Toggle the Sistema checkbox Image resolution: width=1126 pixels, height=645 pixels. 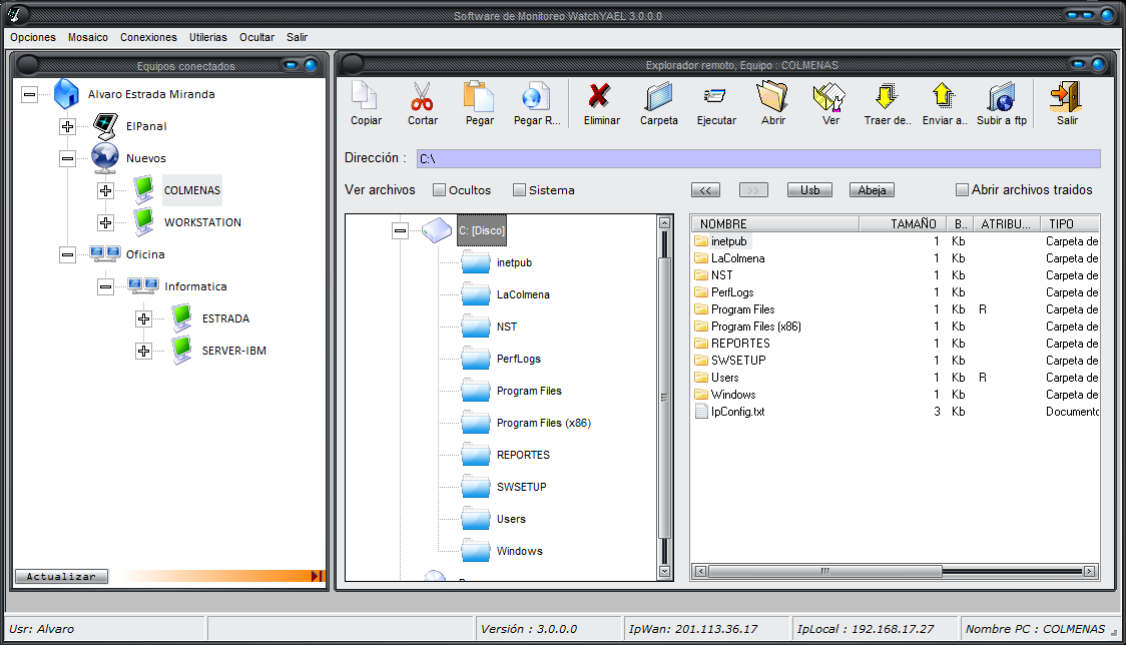point(519,190)
